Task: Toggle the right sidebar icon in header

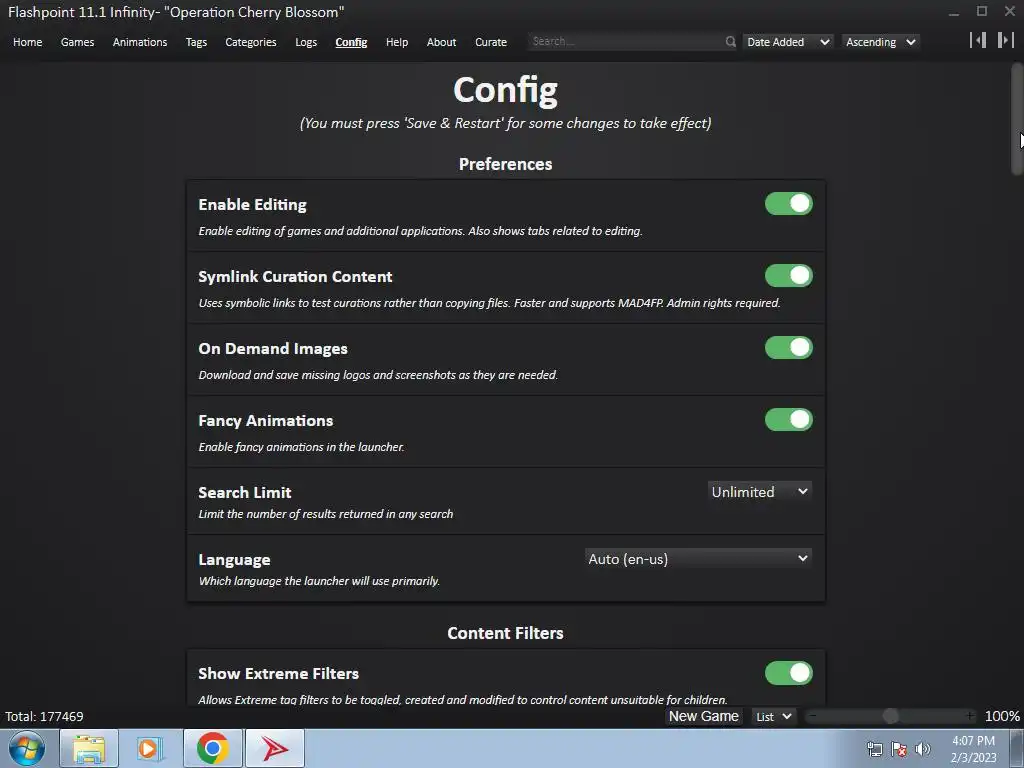Action: tap(1005, 40)
